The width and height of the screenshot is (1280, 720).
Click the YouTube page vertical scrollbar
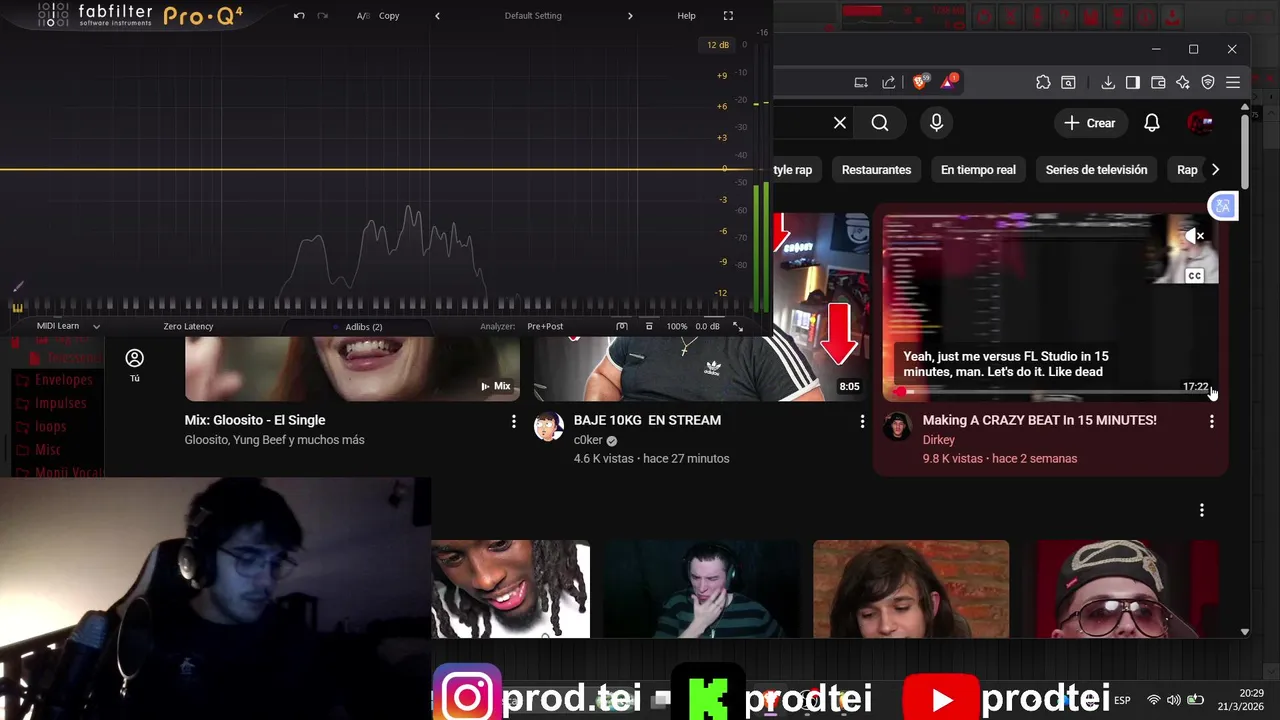pyautogui.click(x=1245, y=150)
